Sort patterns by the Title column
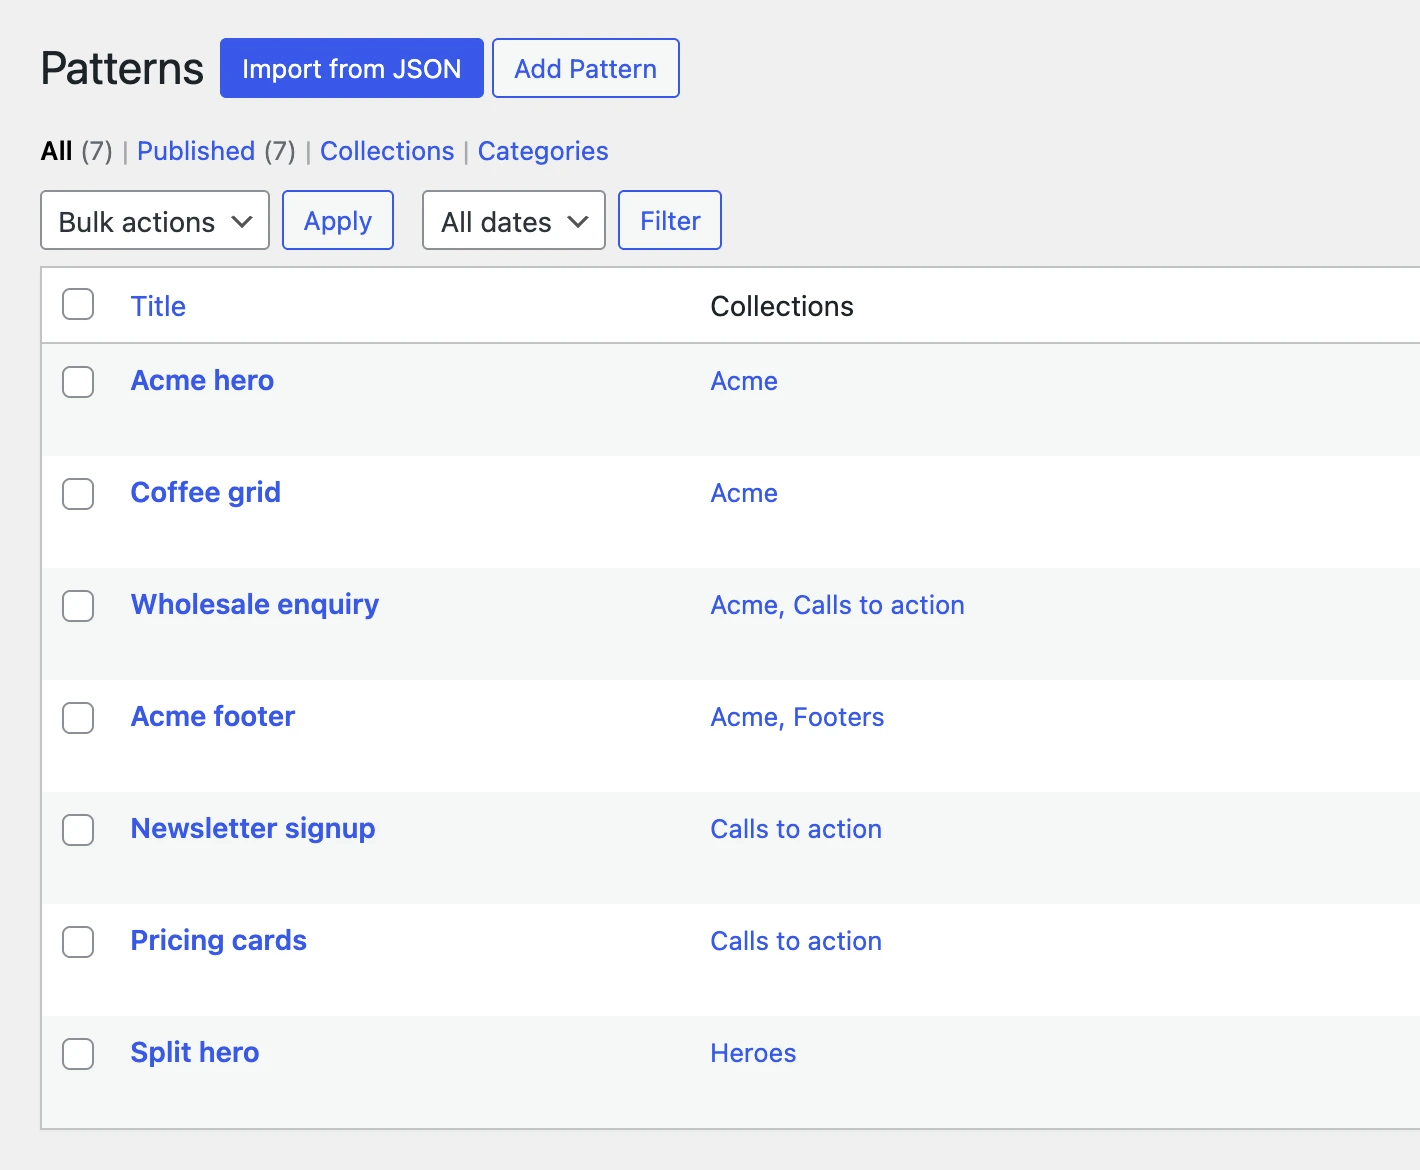The width and height of the screenshot is (1420, 1170). coord(158,306)
